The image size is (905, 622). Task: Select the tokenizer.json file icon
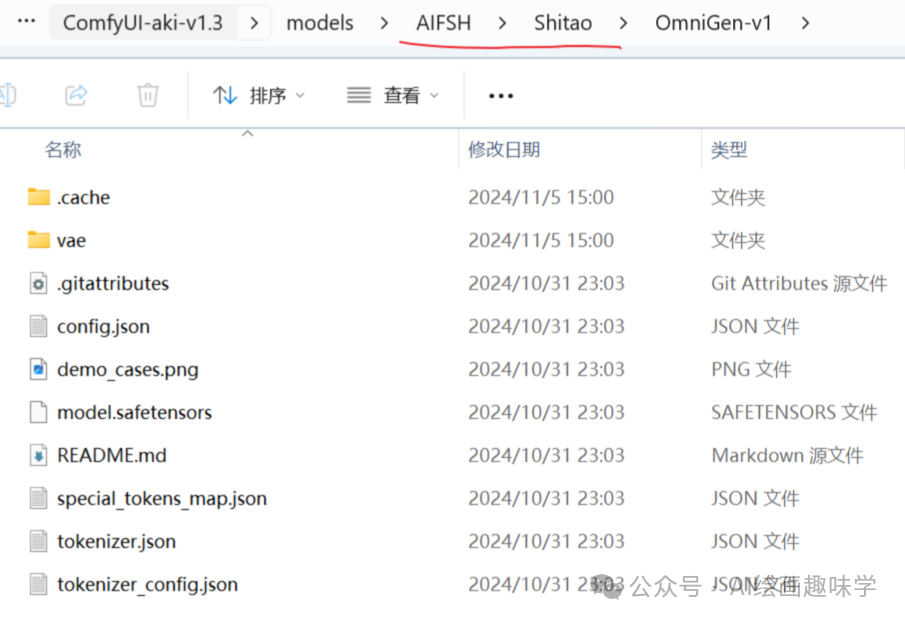click(x=39, y=541)
